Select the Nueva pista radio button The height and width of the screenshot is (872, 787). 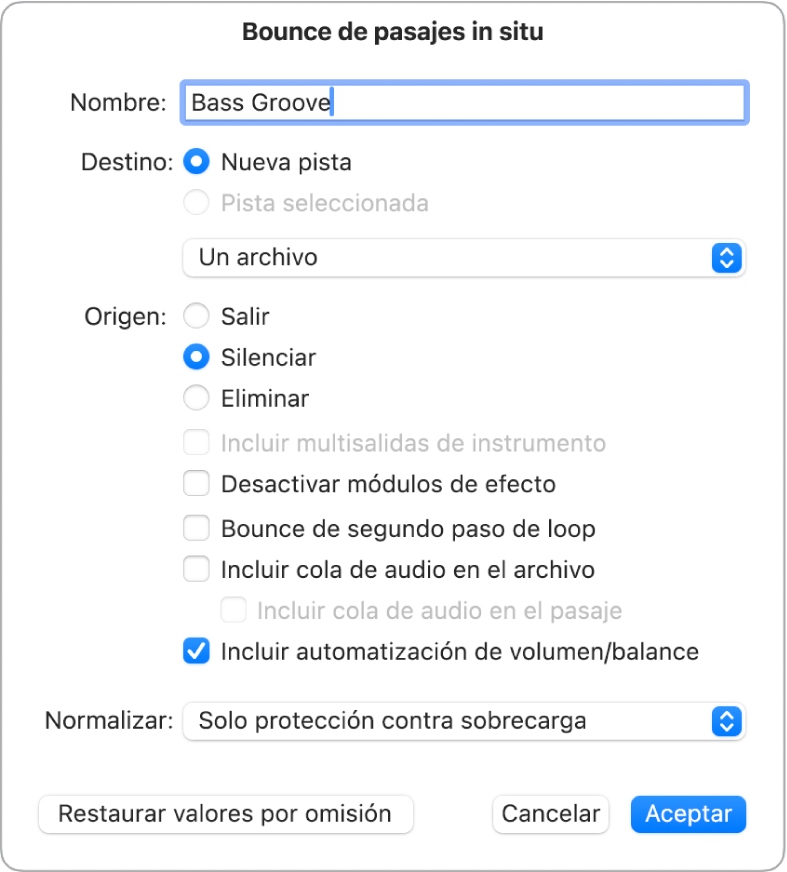[197, 162]
